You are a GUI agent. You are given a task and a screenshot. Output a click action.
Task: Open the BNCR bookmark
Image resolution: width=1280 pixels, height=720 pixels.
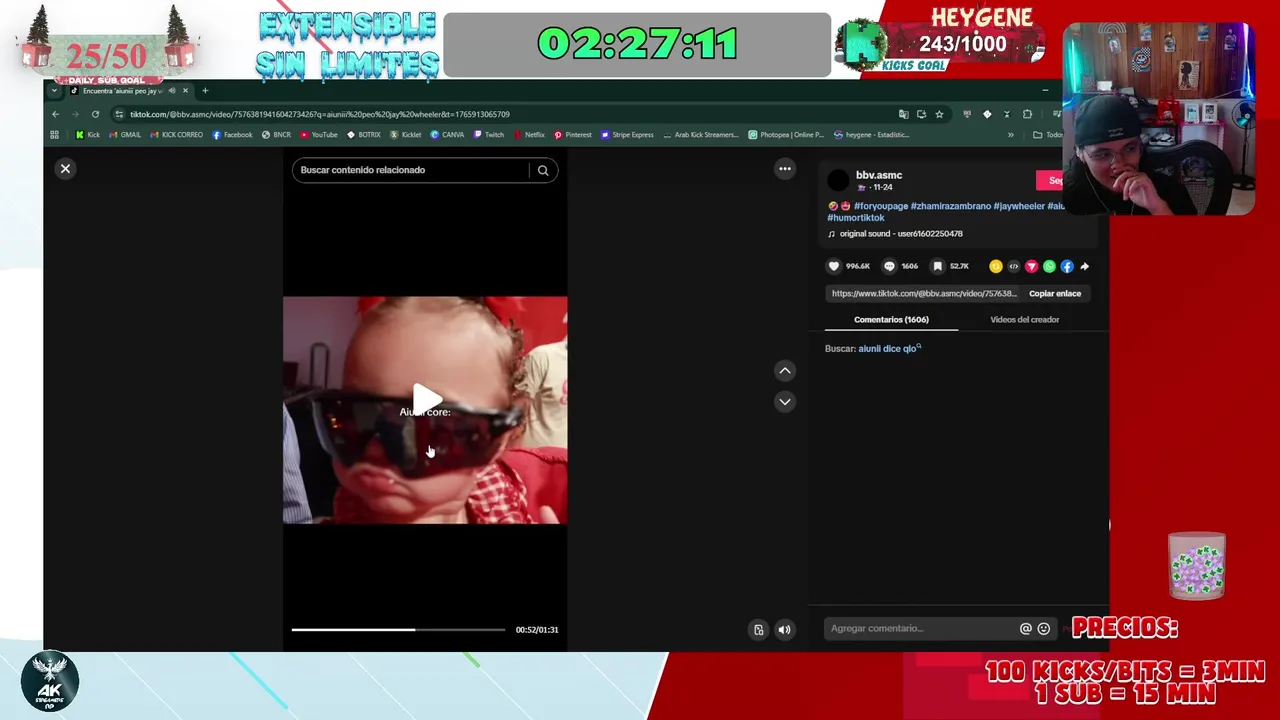276,135
